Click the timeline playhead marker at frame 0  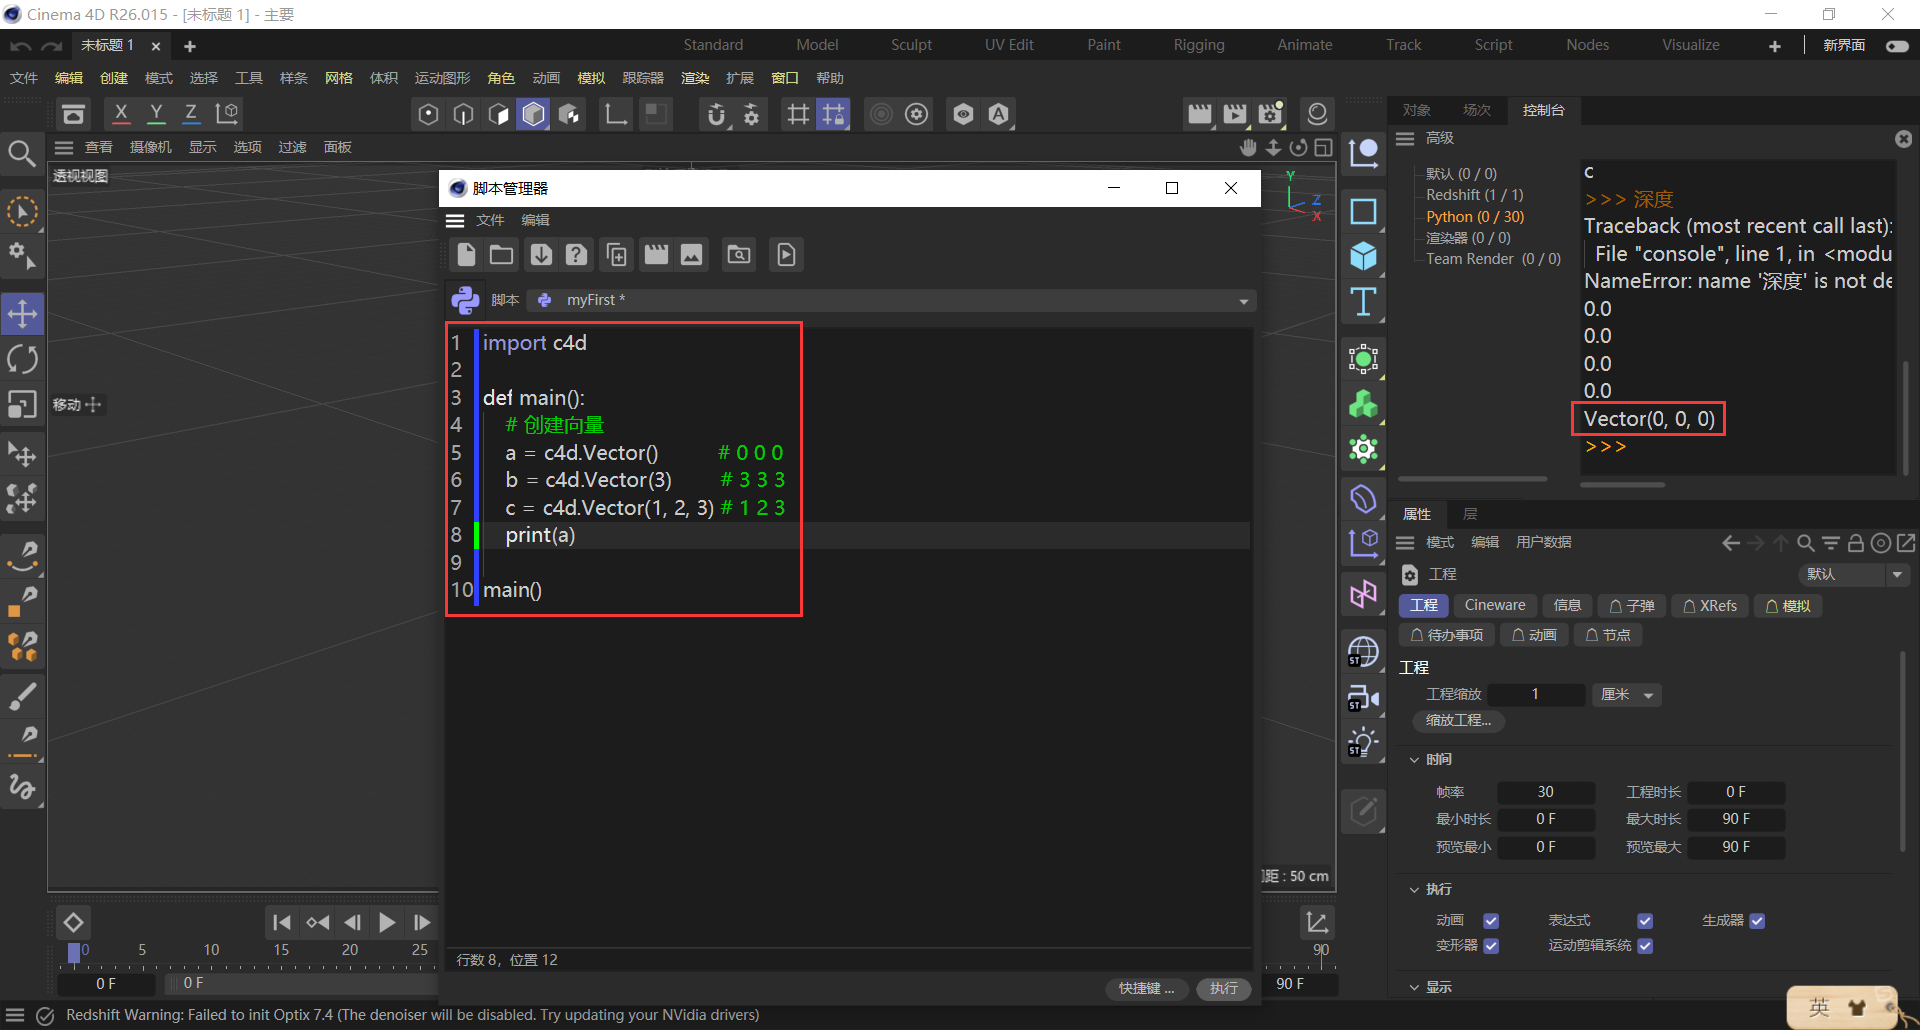(x=73, y=953)
